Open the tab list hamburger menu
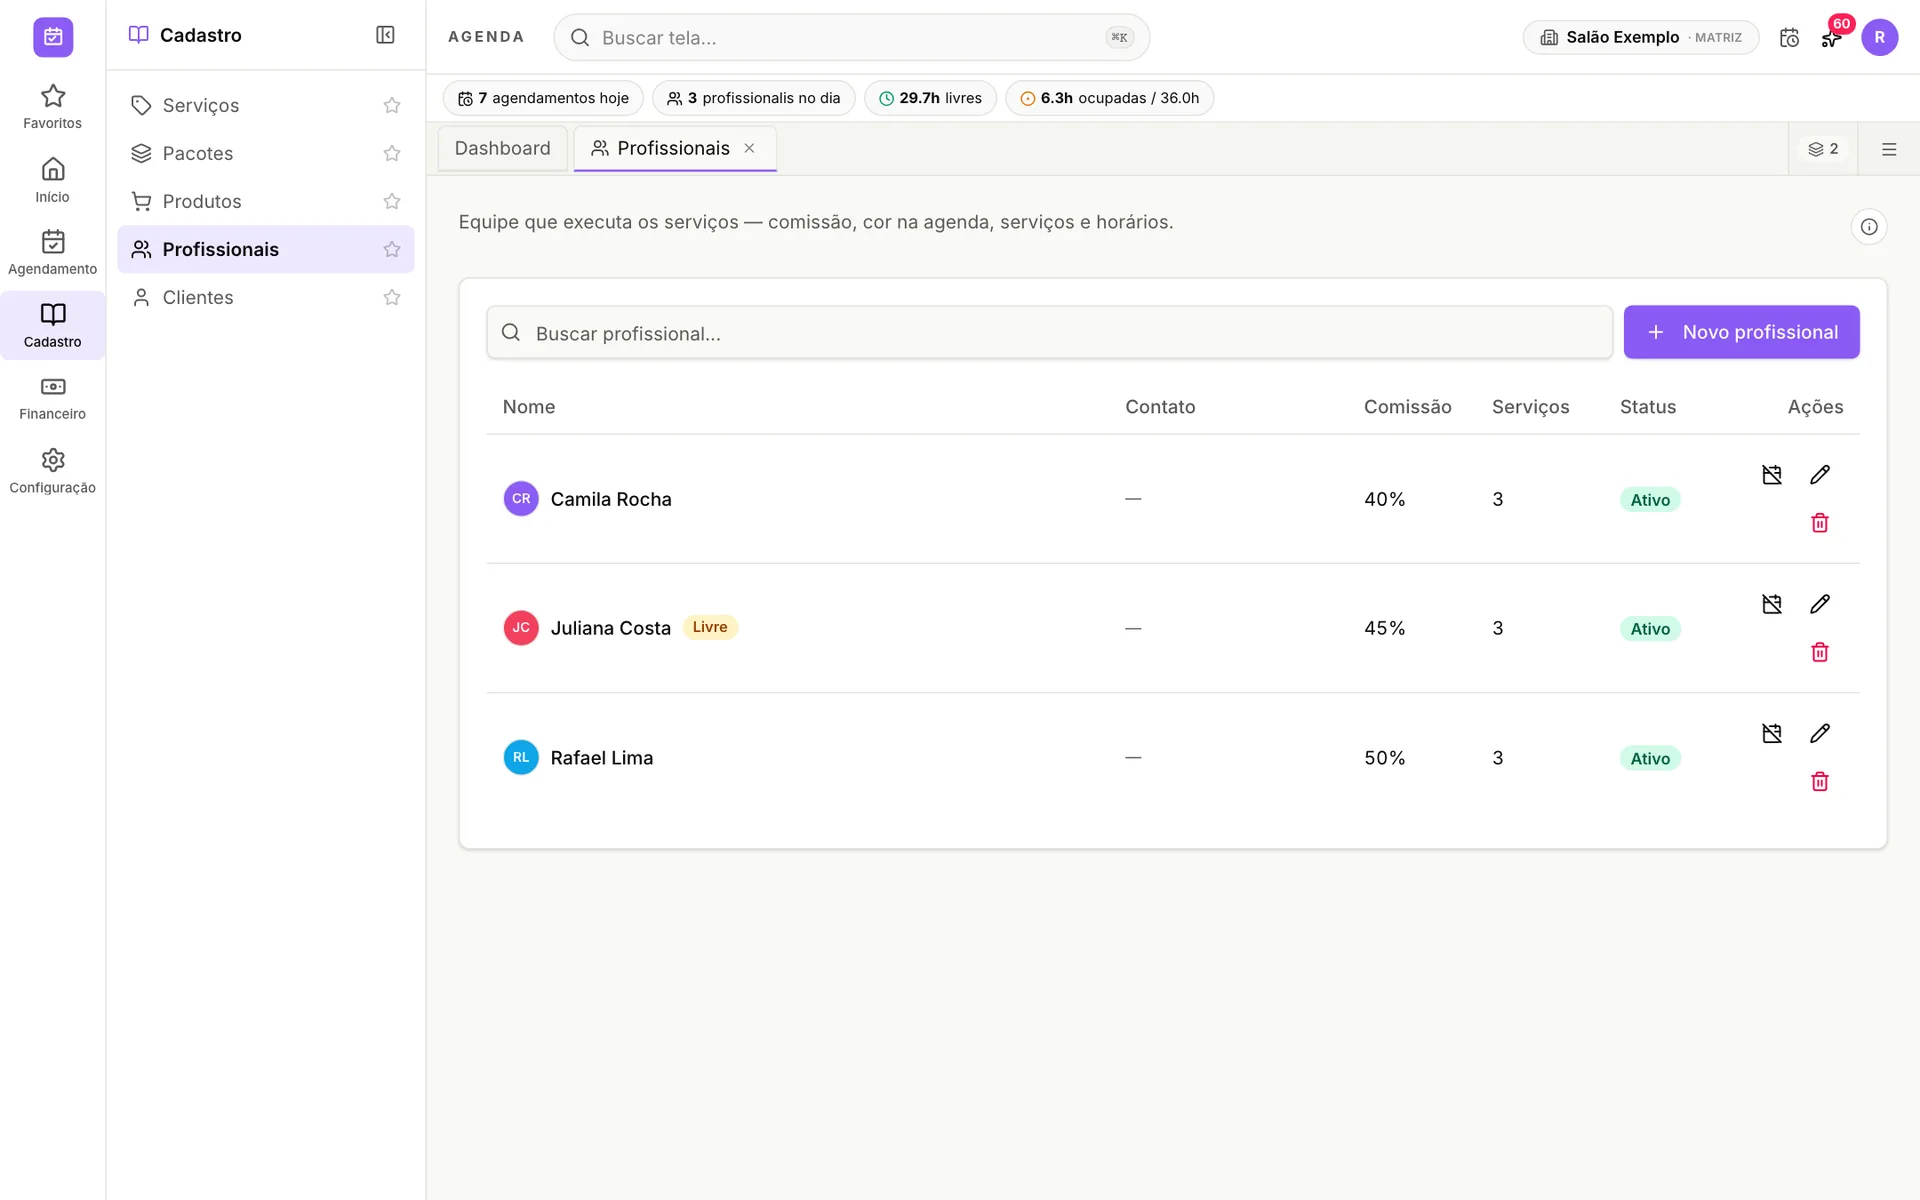1920x1200 pixels. 1888,149
